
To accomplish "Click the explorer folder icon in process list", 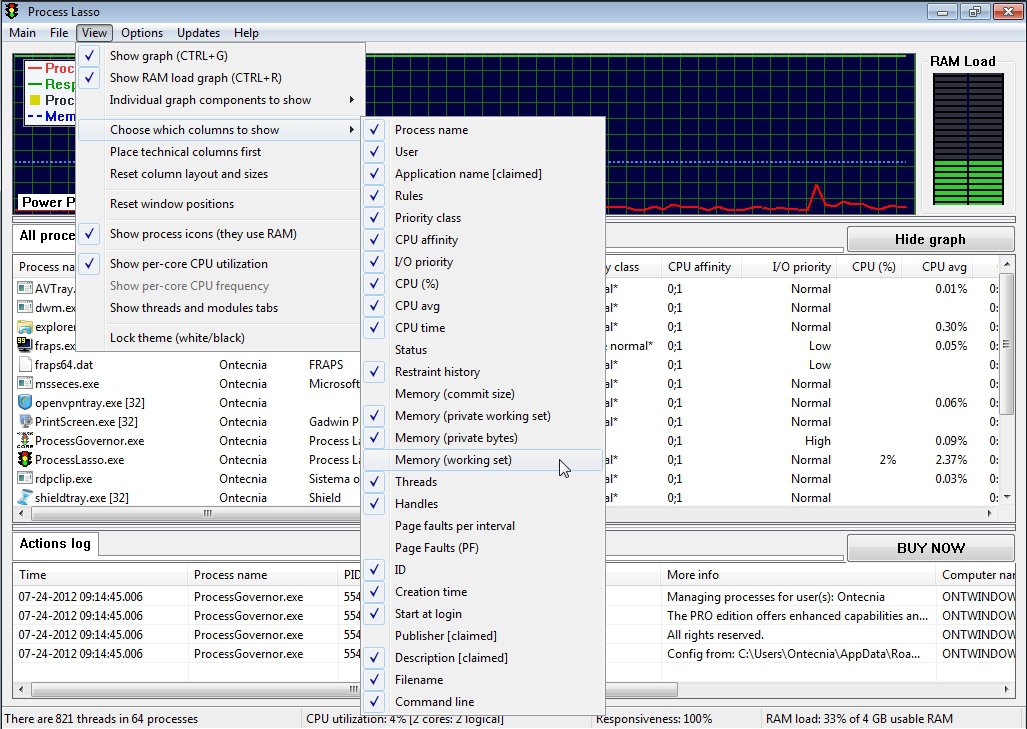I will click(x=25, y=326).
